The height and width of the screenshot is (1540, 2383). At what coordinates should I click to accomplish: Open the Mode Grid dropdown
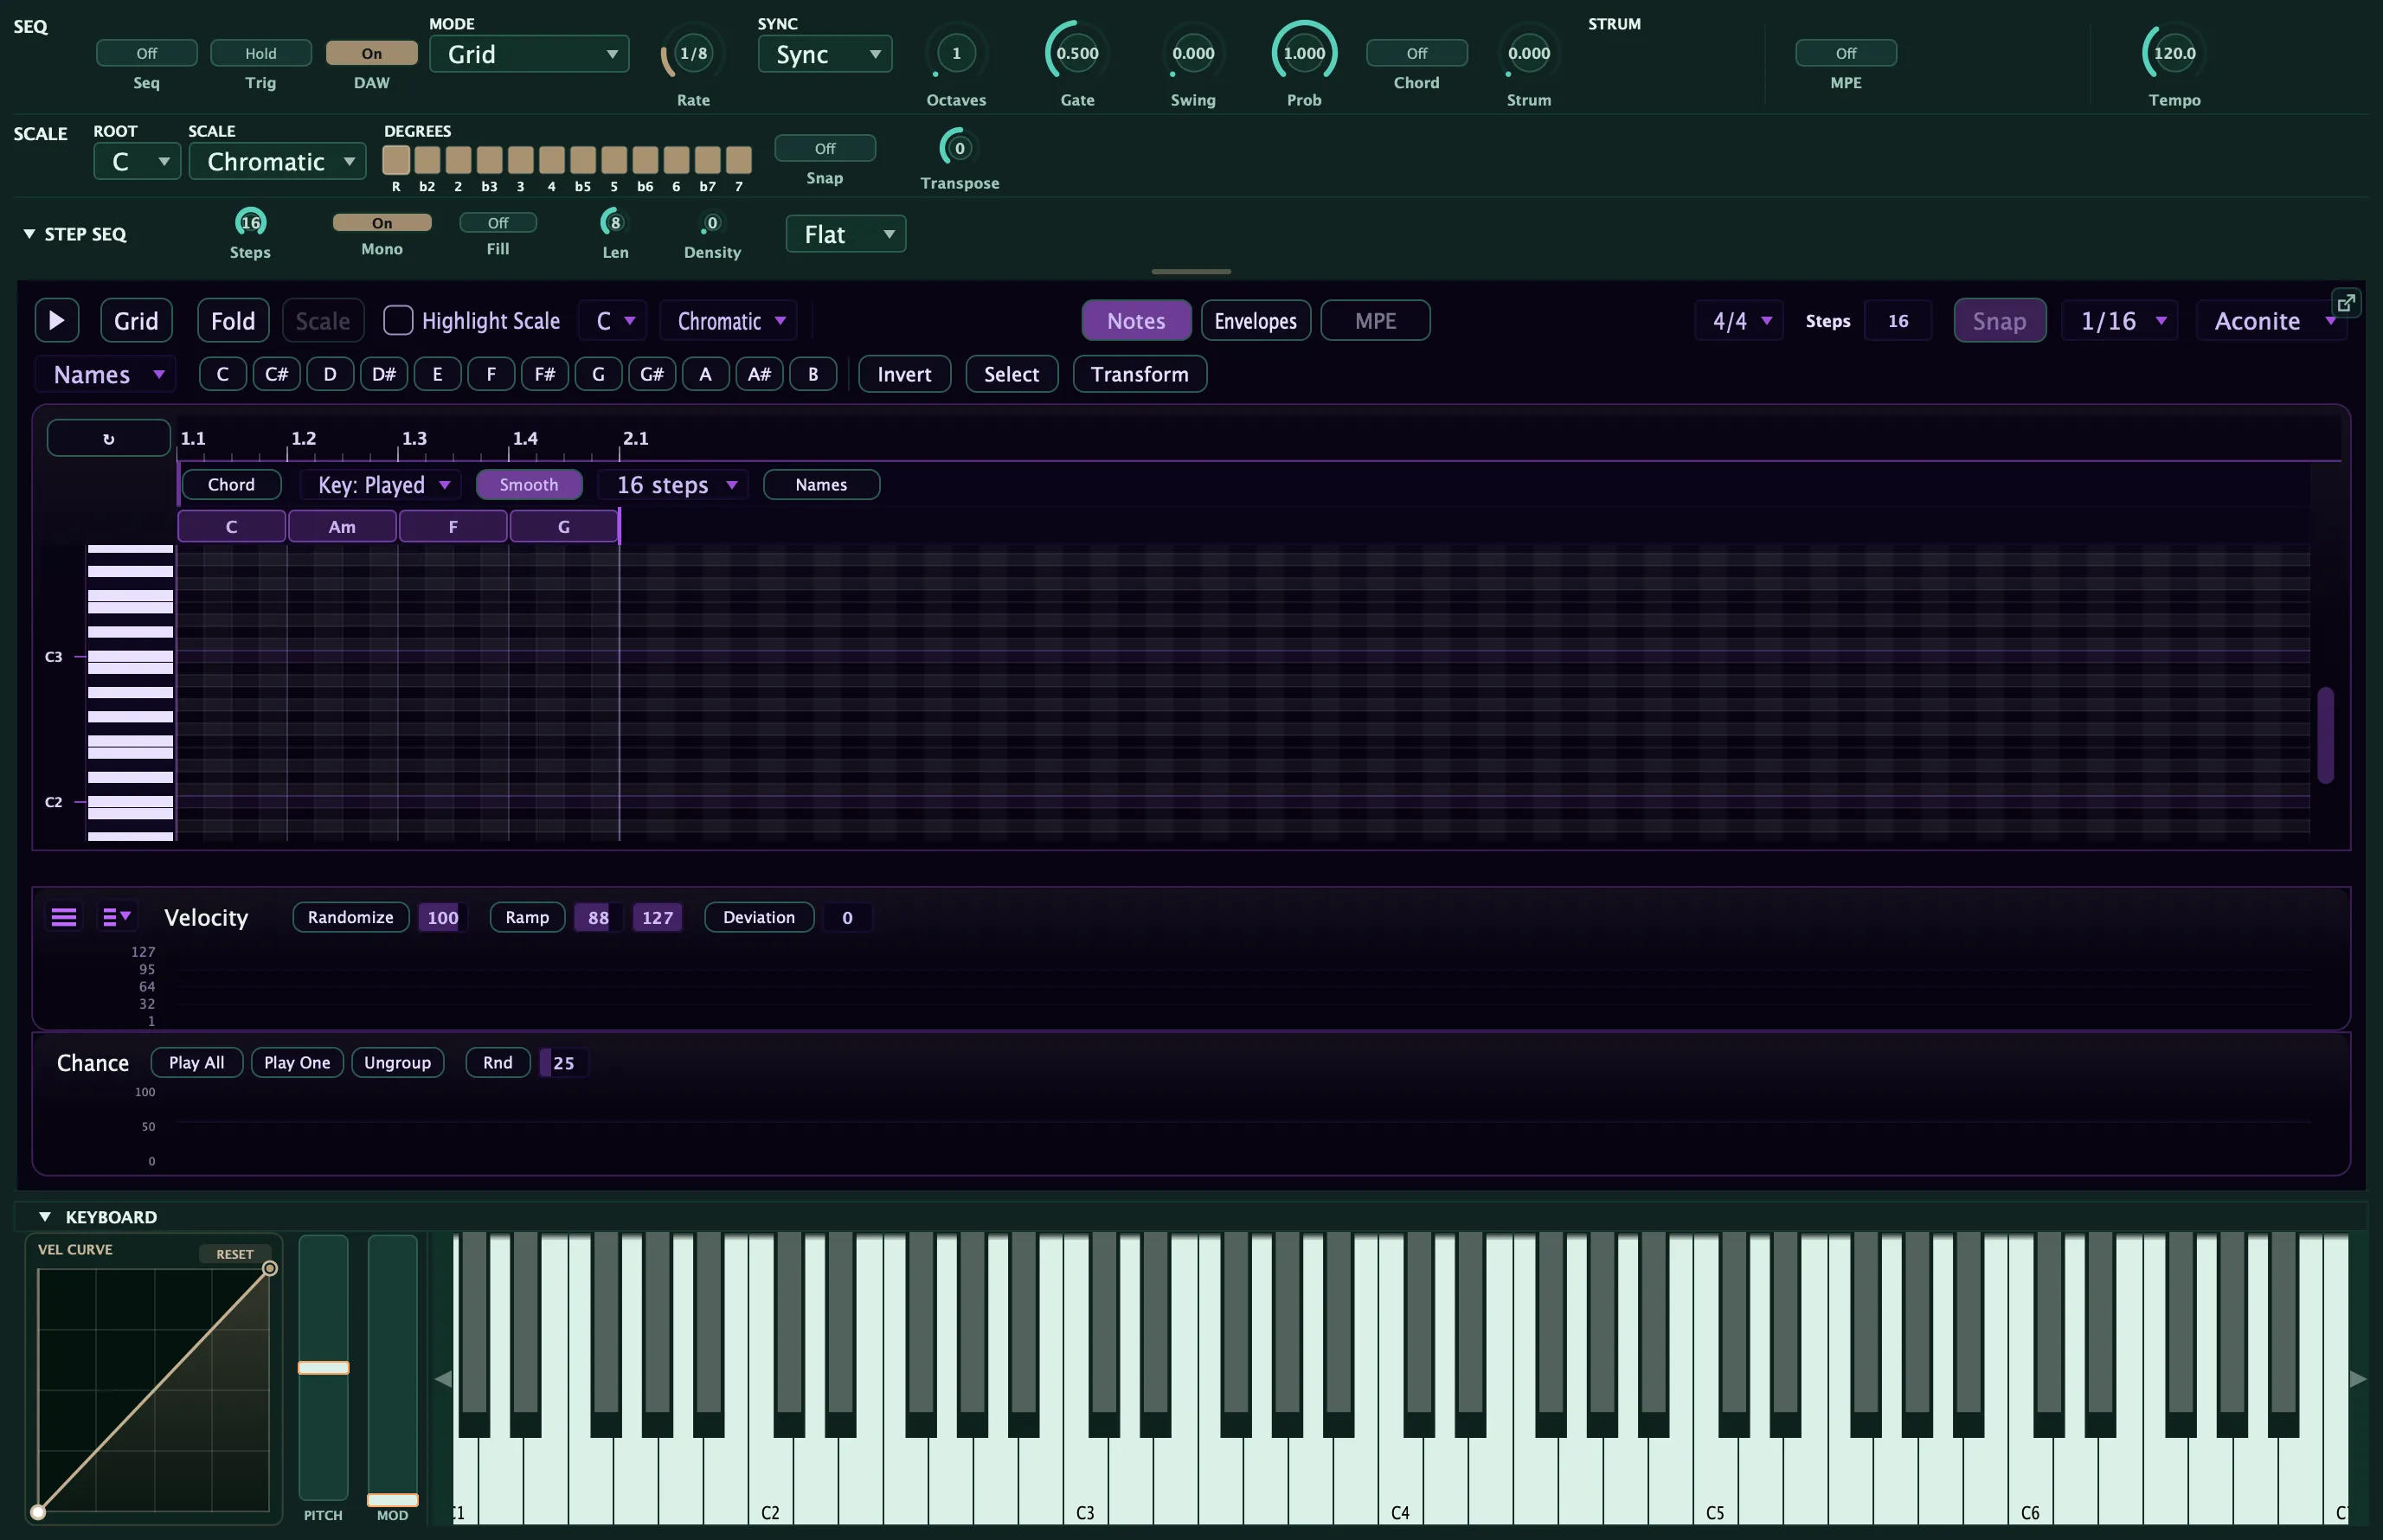pyautogui.click(x=529, y=54)
